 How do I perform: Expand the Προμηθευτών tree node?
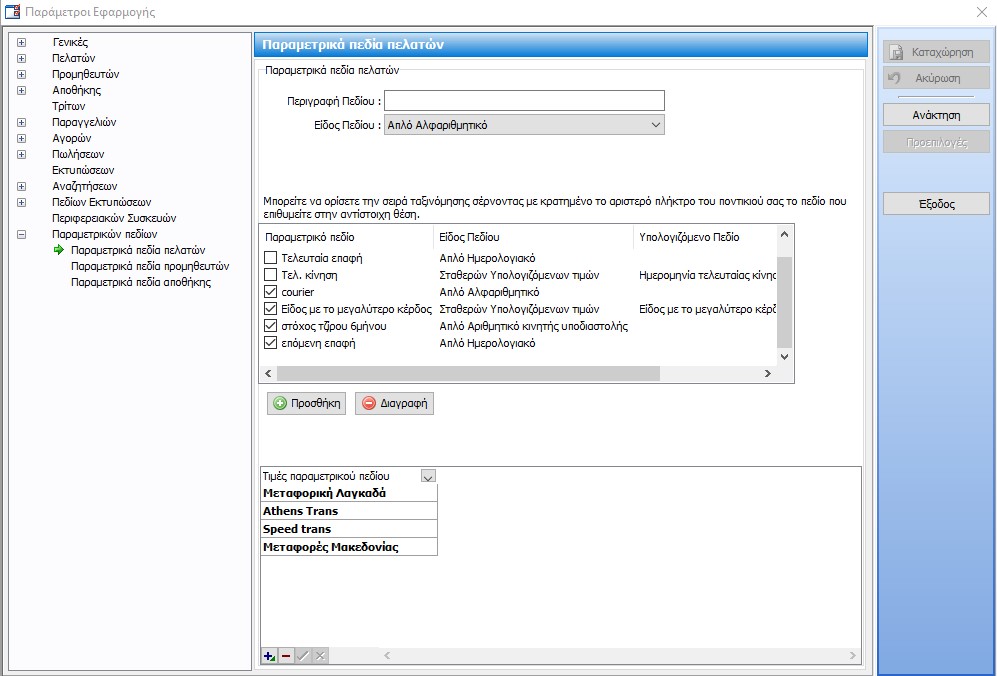coord(22,74)
